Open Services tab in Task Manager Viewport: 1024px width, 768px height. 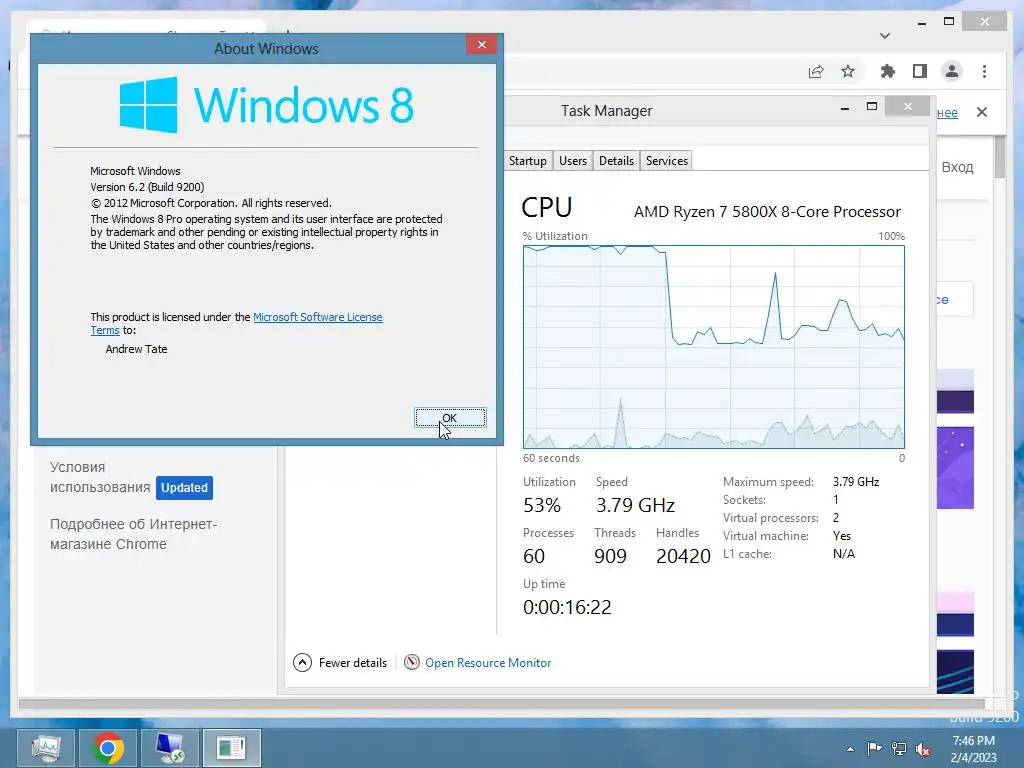pos(666,161)
